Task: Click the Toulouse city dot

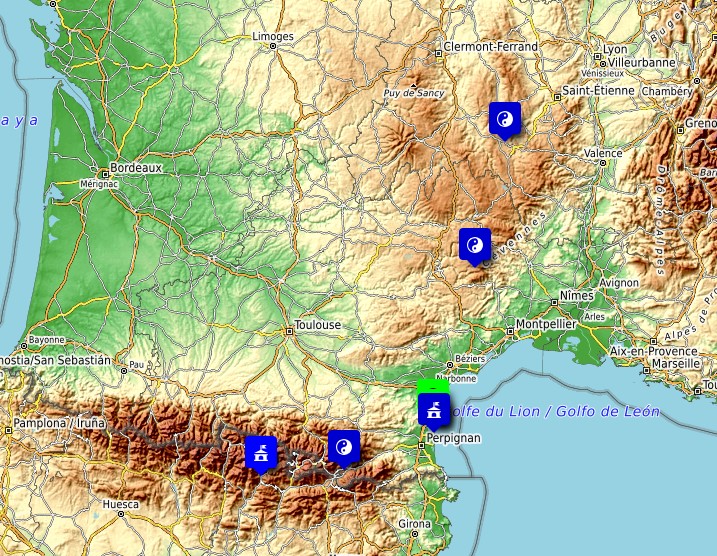Action: coord(288,326)
